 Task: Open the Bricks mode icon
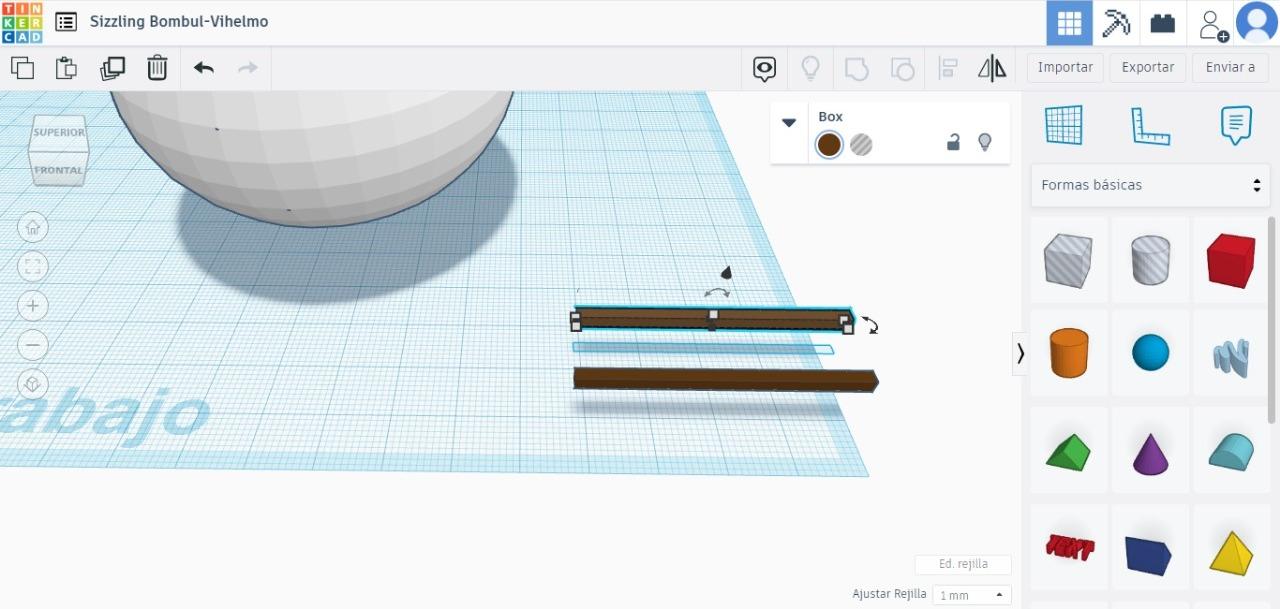pos(1163,23)
